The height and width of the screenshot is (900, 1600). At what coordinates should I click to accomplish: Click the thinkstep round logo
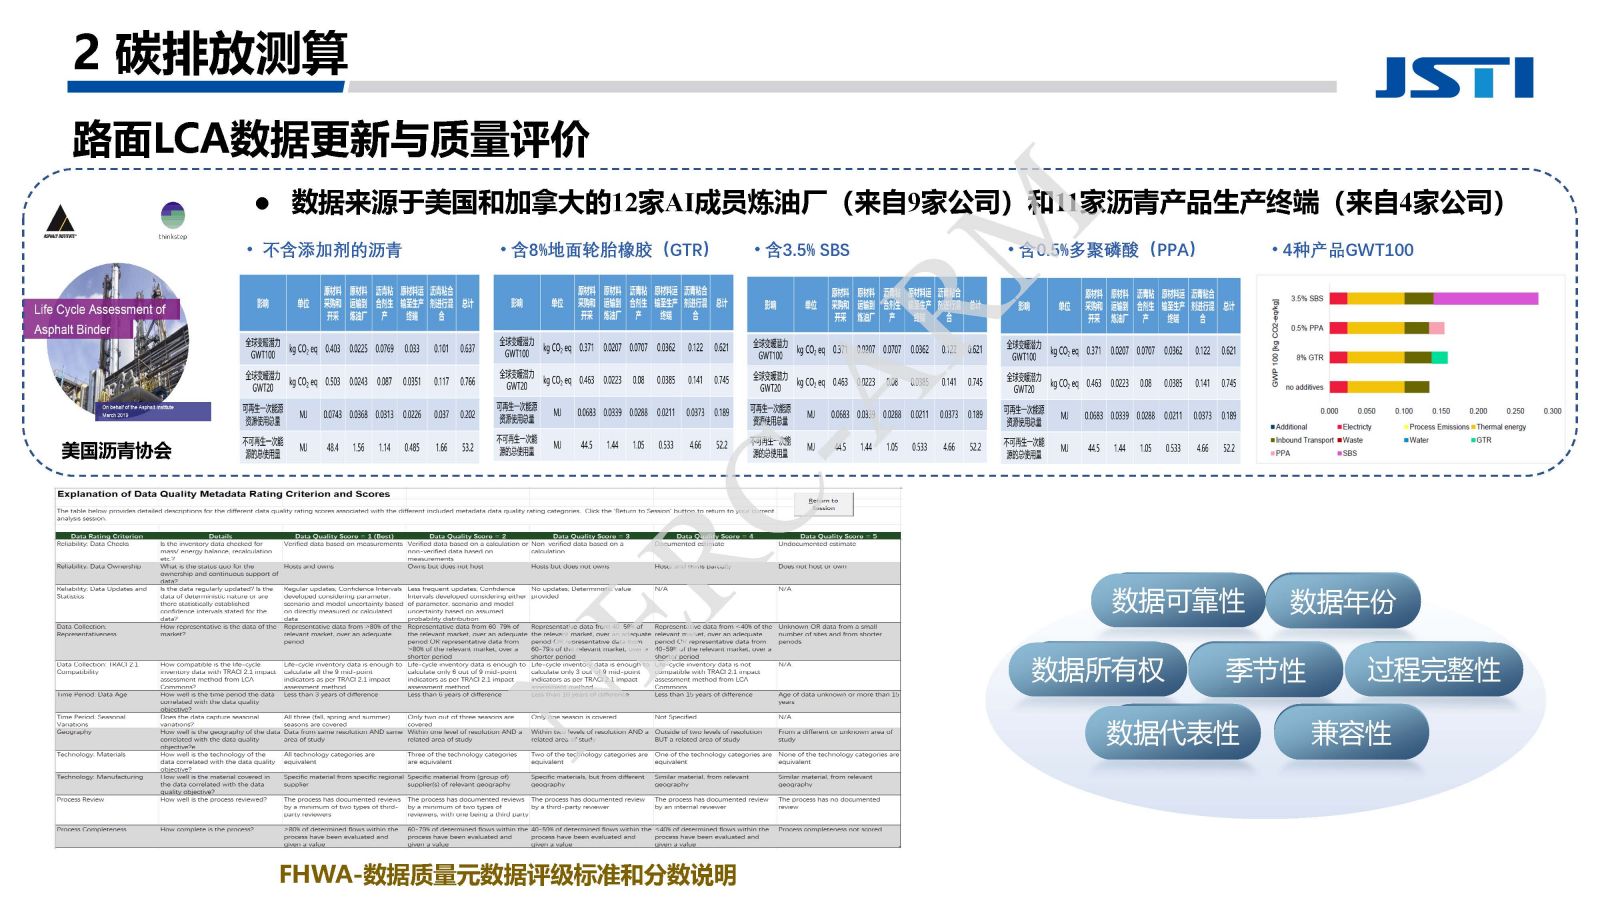[173, 216]
